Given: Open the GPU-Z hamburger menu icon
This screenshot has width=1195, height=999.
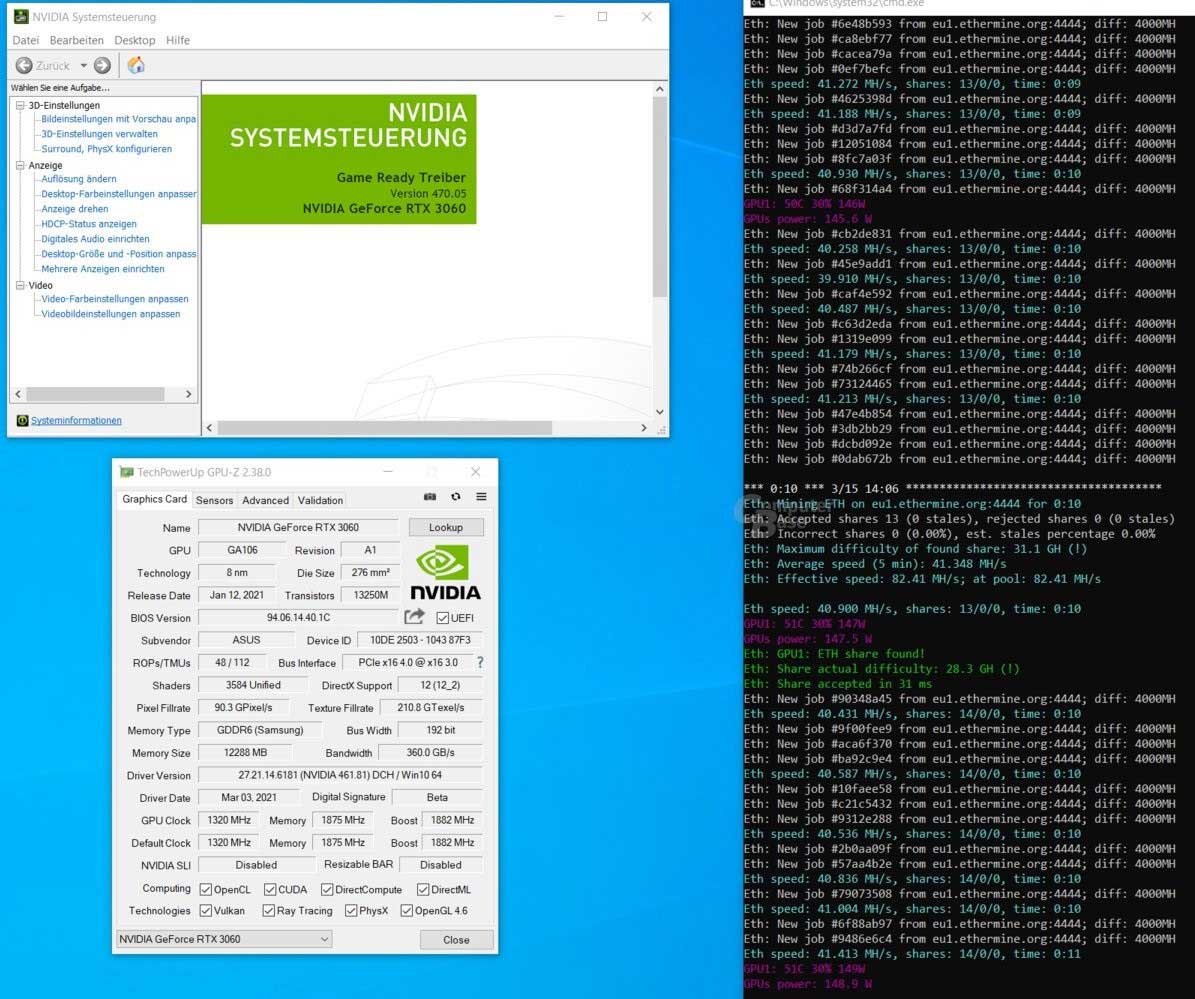Looking at the screenshot, I should [482, 497].
